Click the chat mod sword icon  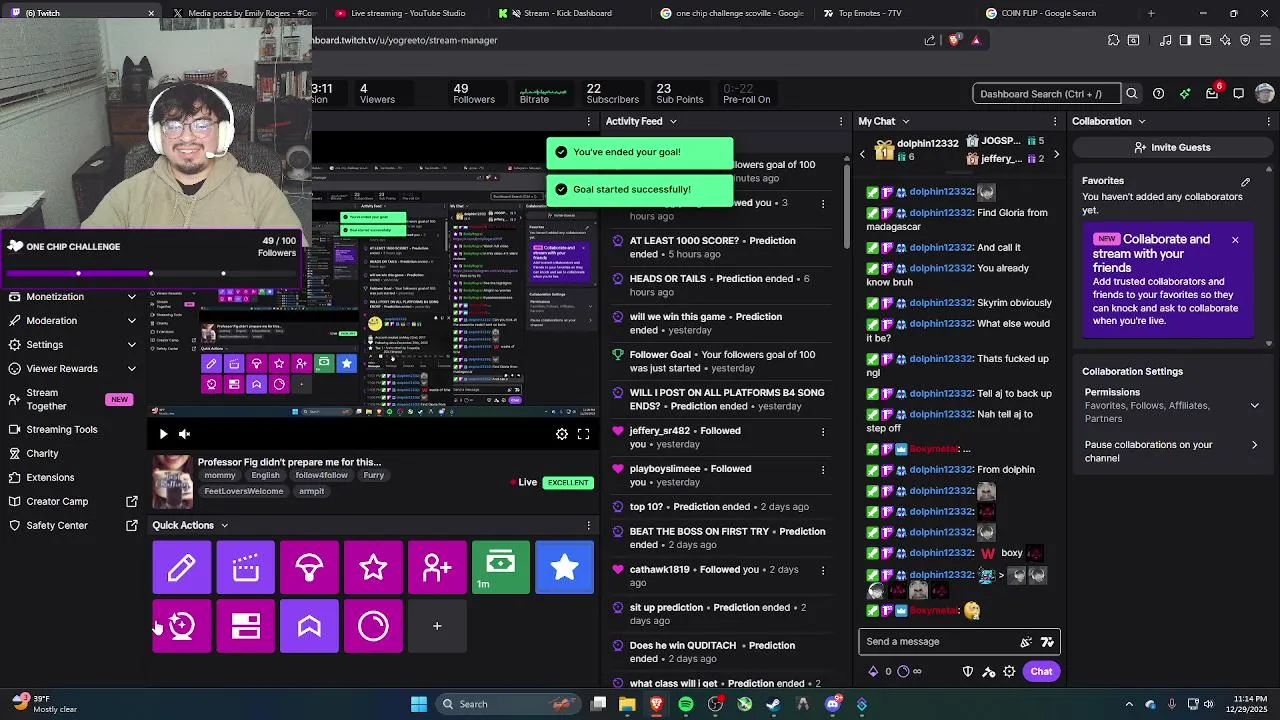click(x=989, y=672)
